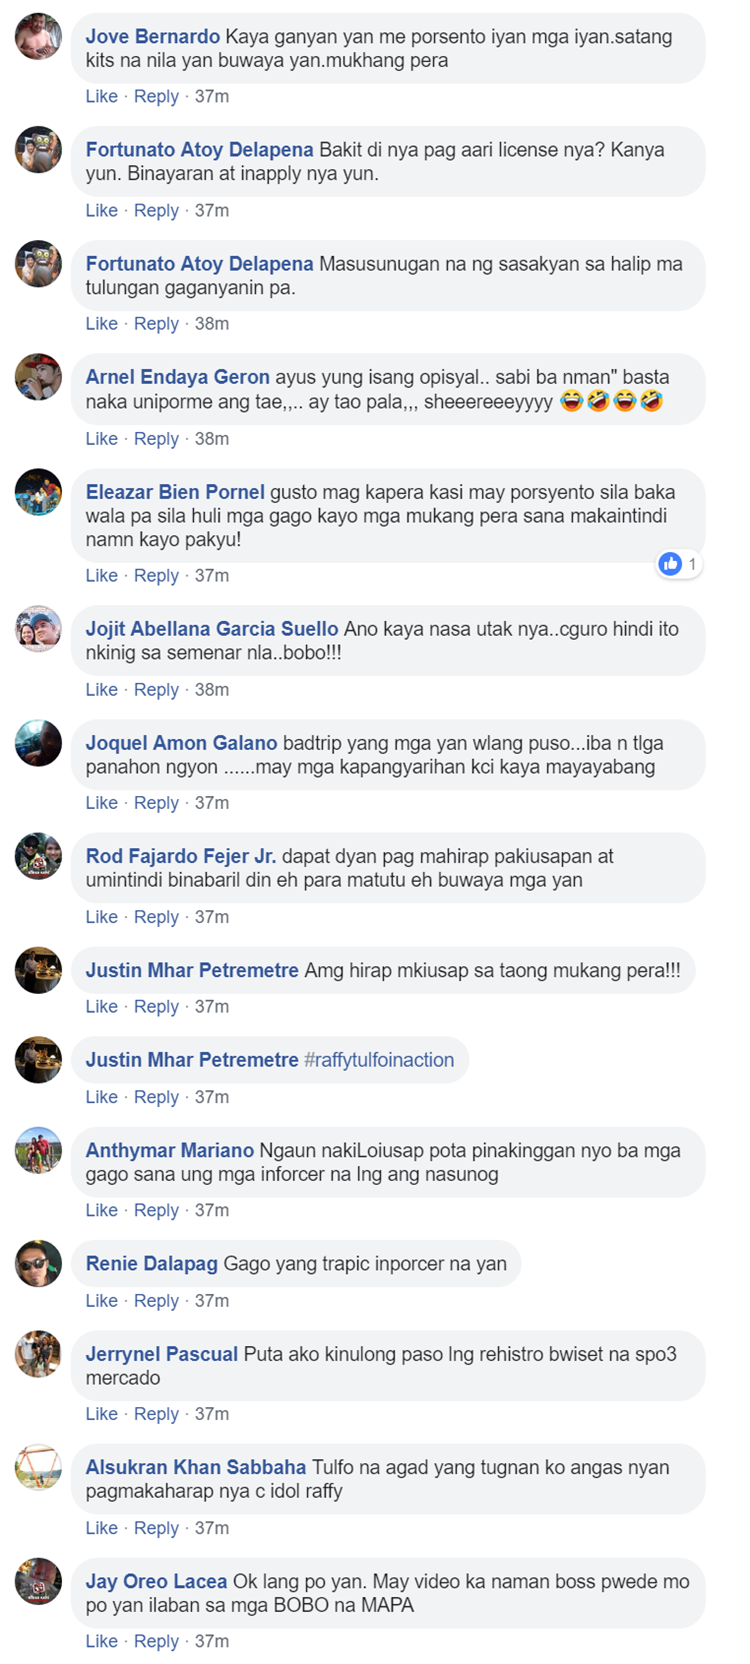Click the like reaction count on Eleazar's comment
This screenshot has width=750, height=1664.
(678, 564)
